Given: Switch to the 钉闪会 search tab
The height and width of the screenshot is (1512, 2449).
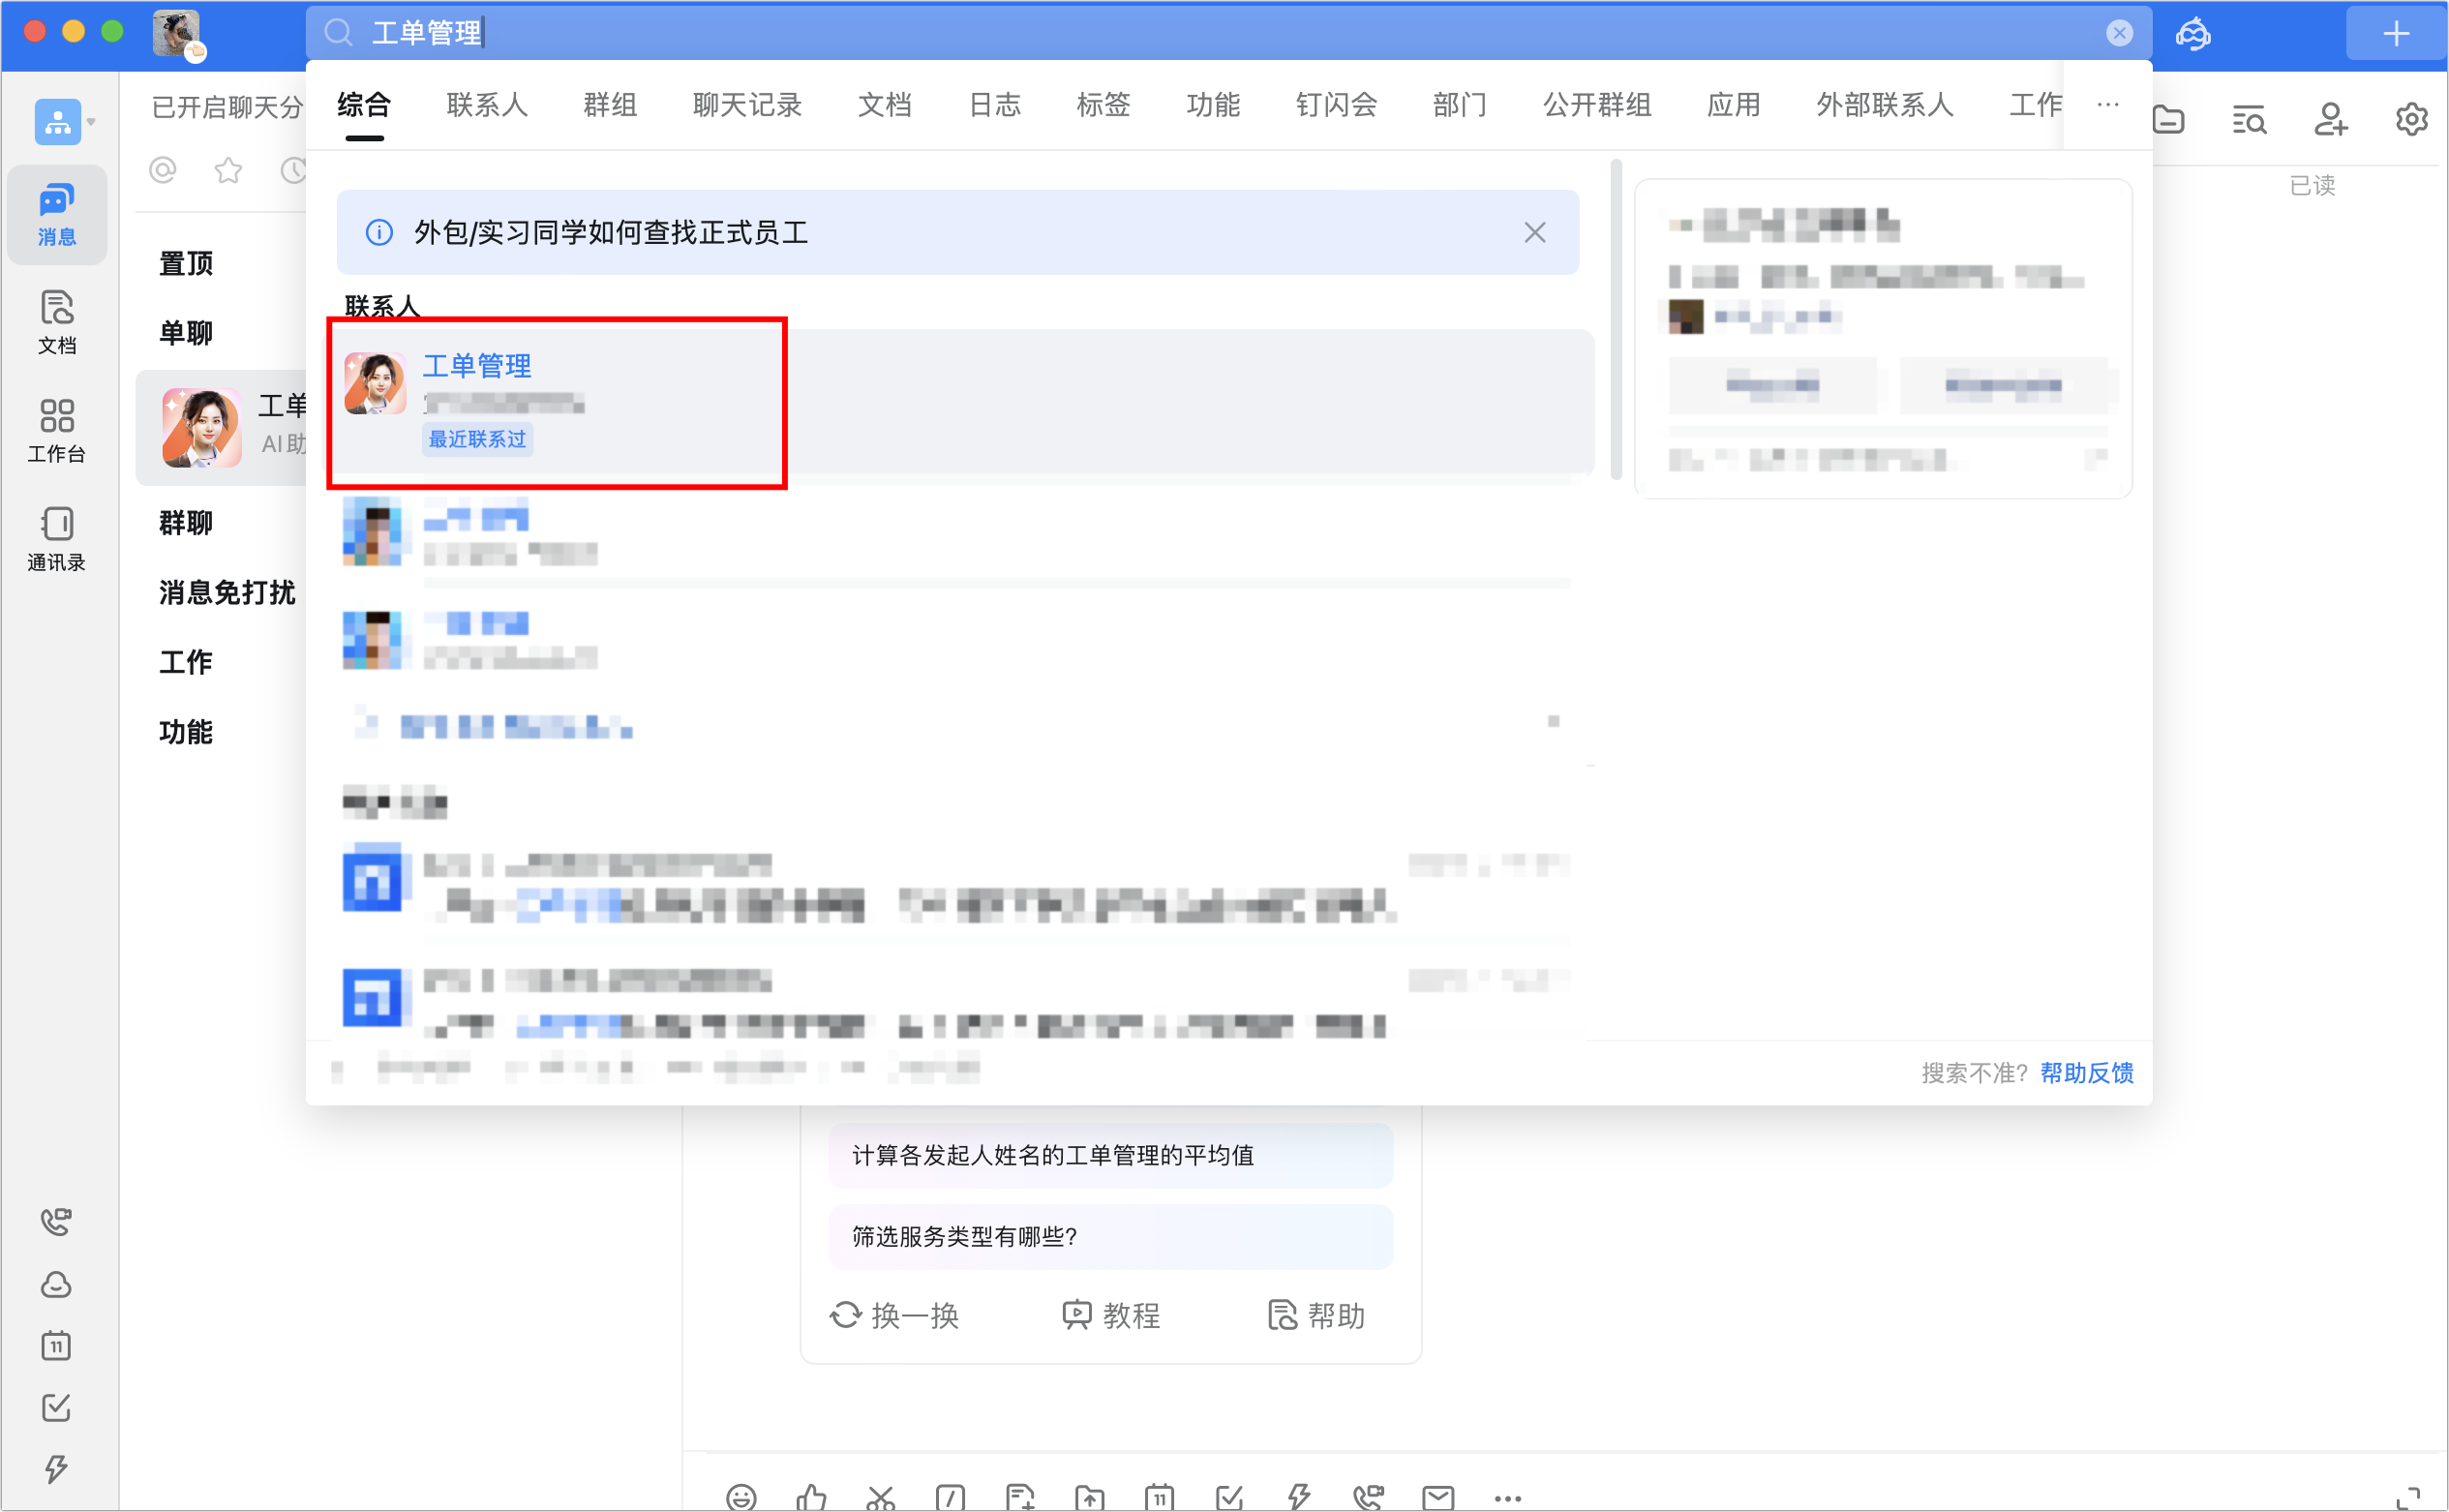Looking at the screenshot, I should click(x=1337, y=105).
